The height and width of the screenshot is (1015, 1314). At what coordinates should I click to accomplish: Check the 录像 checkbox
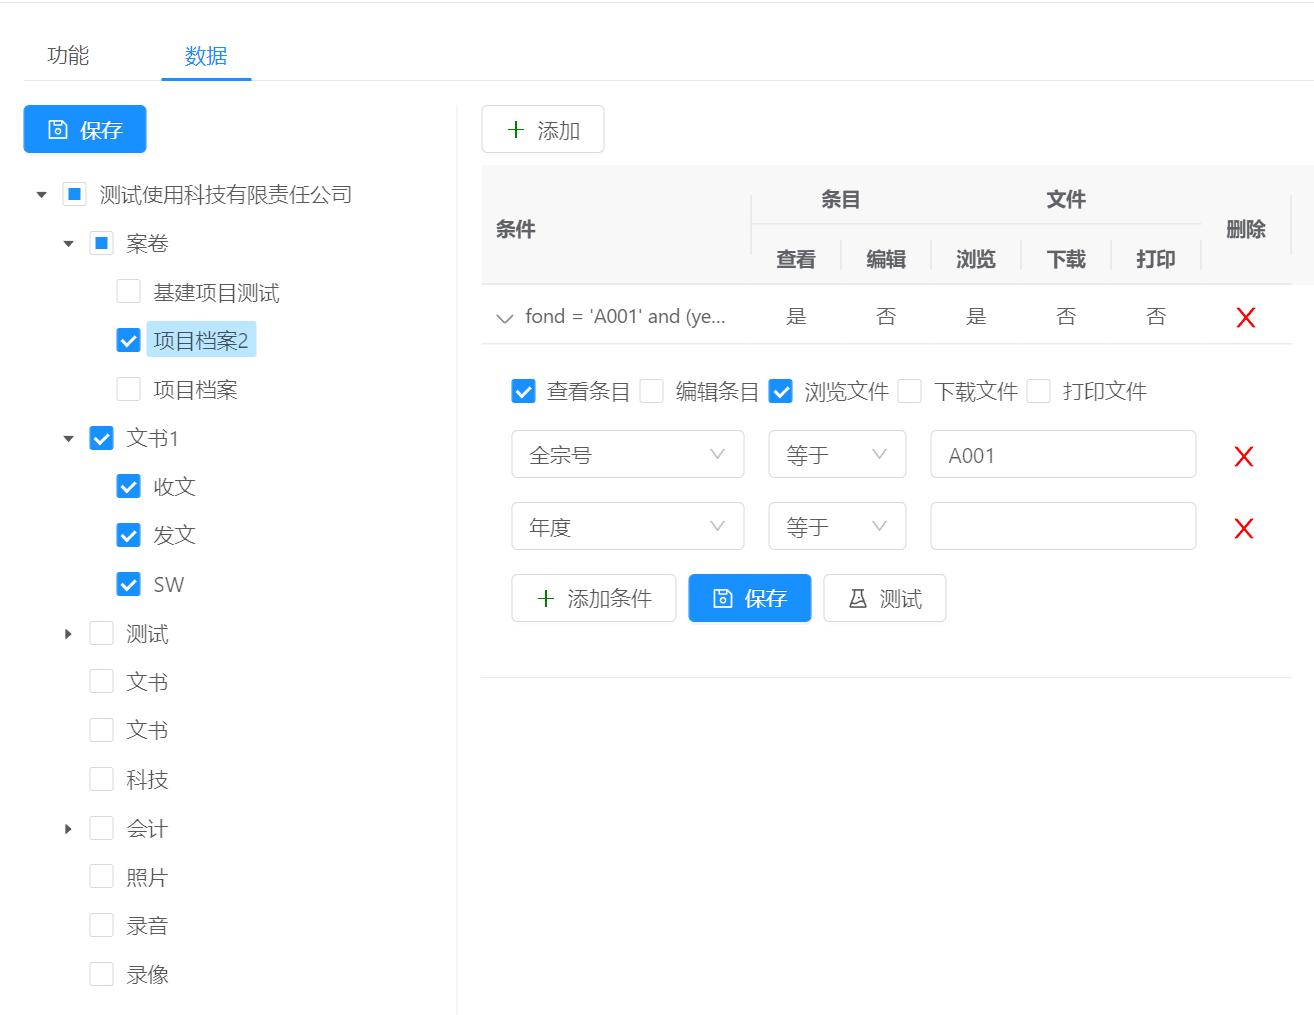(x=101, y=974)
